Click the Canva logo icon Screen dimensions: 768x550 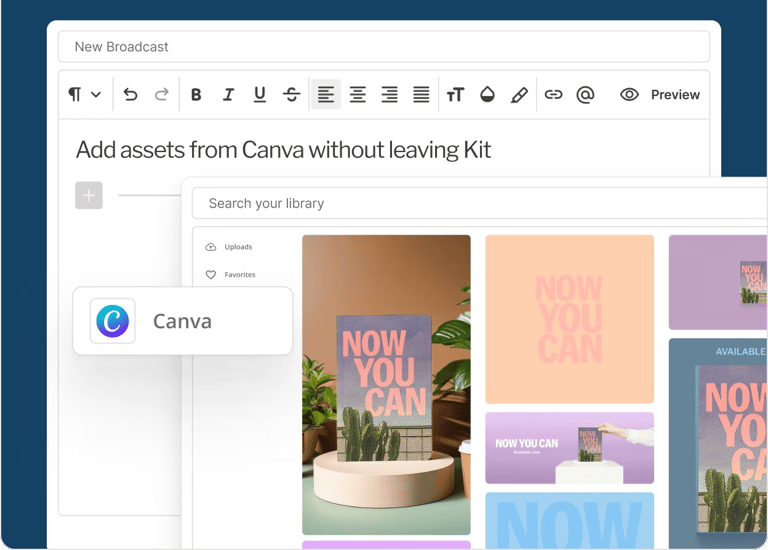[x=113, y=321]
